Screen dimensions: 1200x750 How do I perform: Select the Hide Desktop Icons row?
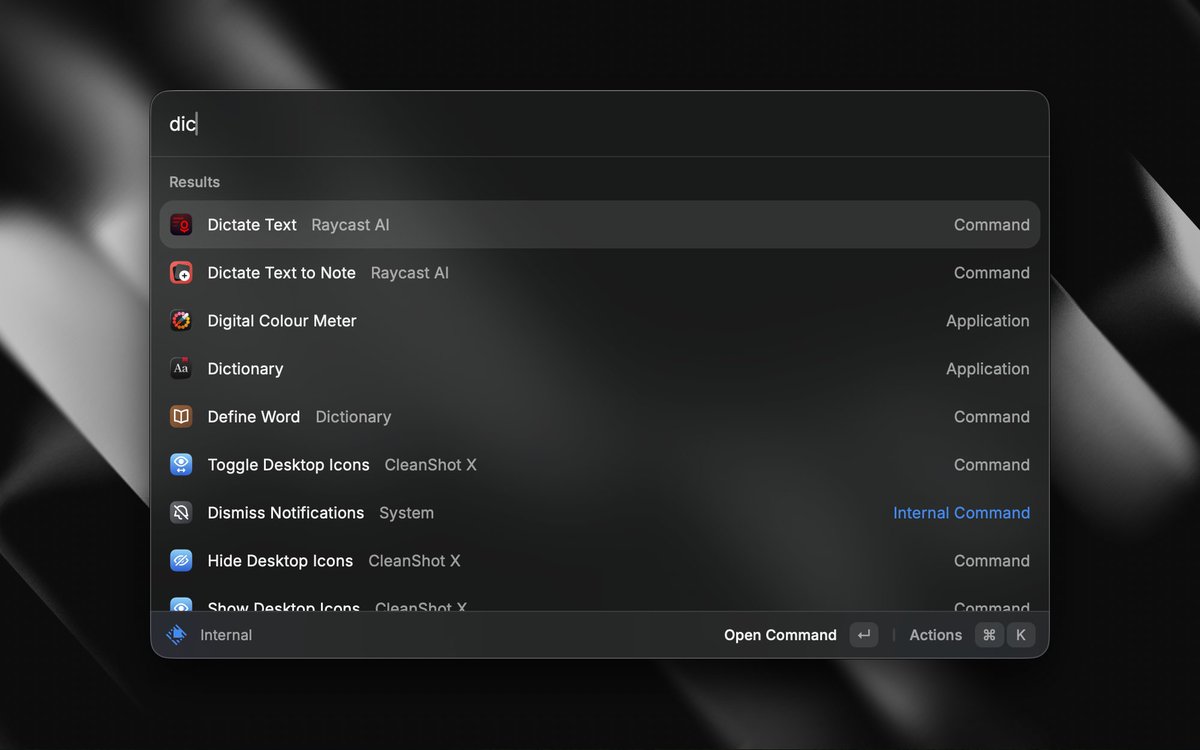600,561
